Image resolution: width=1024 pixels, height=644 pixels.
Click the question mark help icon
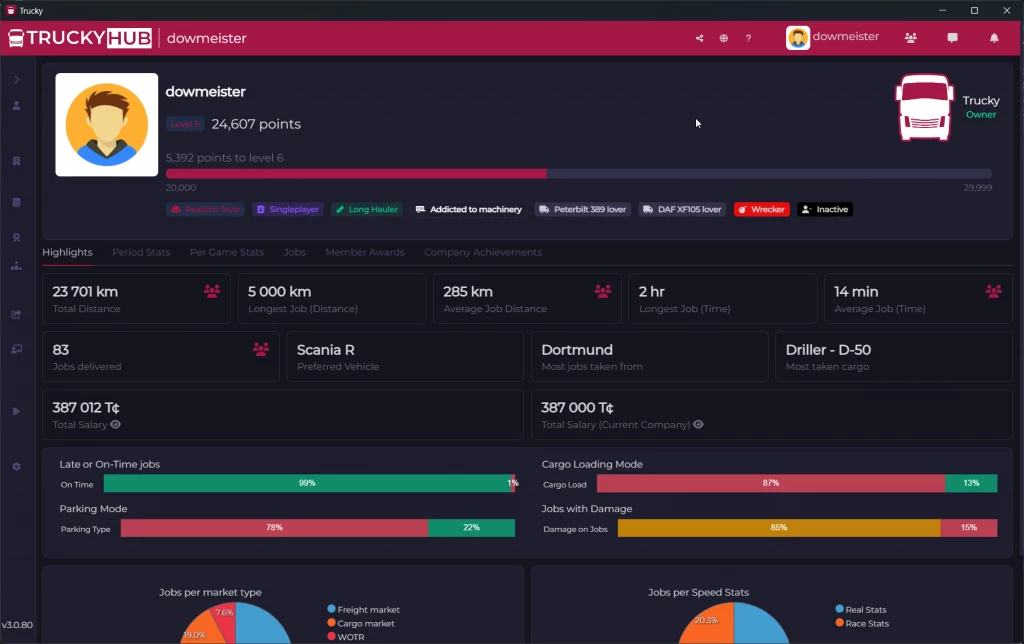748,38
